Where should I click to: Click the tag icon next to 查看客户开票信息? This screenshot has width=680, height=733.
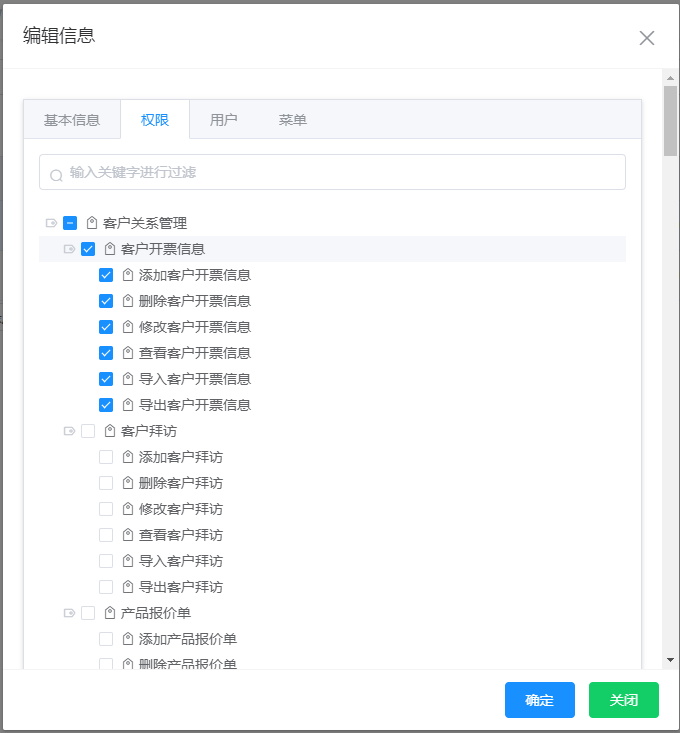[128, 352]
